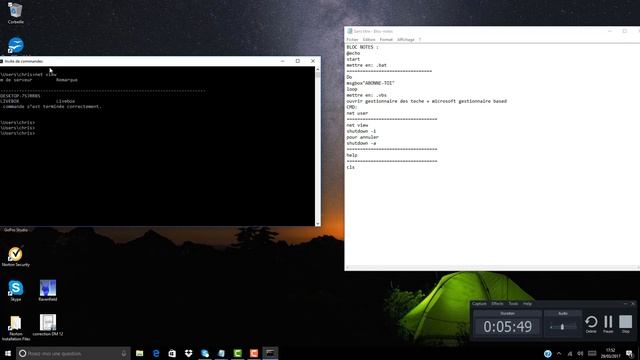The width and height of the screenshot is (640, 360).
Task: Click the Notepad title bar icon
Action: pos(349,31)
